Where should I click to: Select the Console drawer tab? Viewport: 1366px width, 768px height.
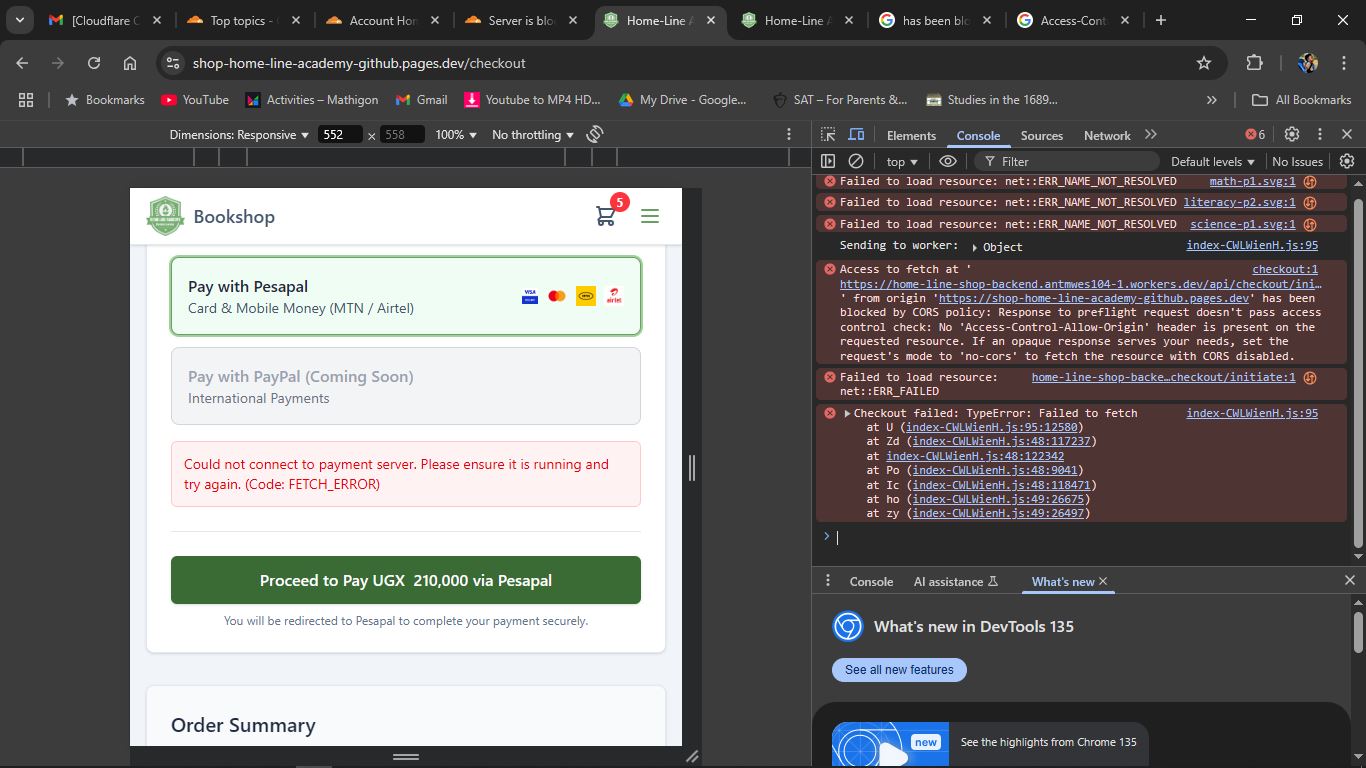(871, 581)
